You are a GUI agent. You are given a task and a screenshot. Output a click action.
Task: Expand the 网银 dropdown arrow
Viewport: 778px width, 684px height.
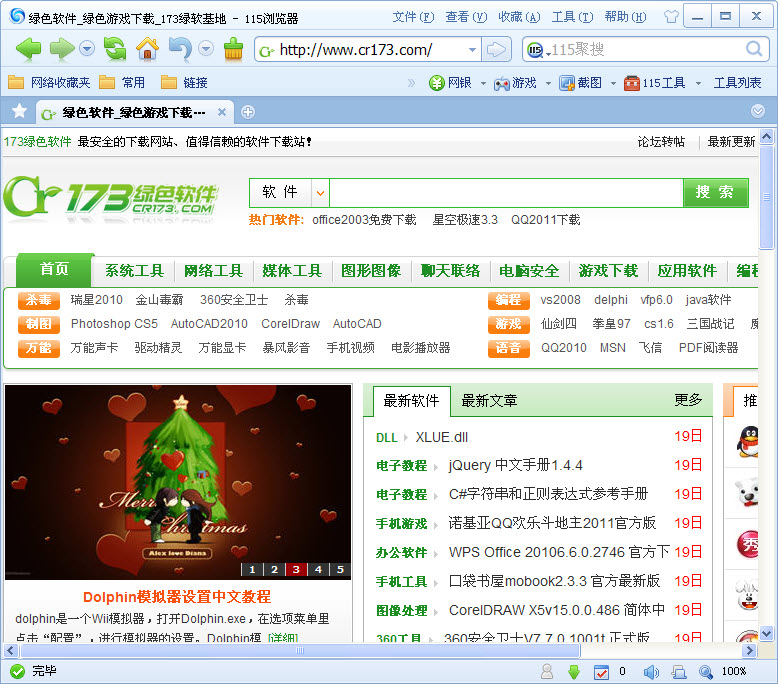tap(483, 83)
